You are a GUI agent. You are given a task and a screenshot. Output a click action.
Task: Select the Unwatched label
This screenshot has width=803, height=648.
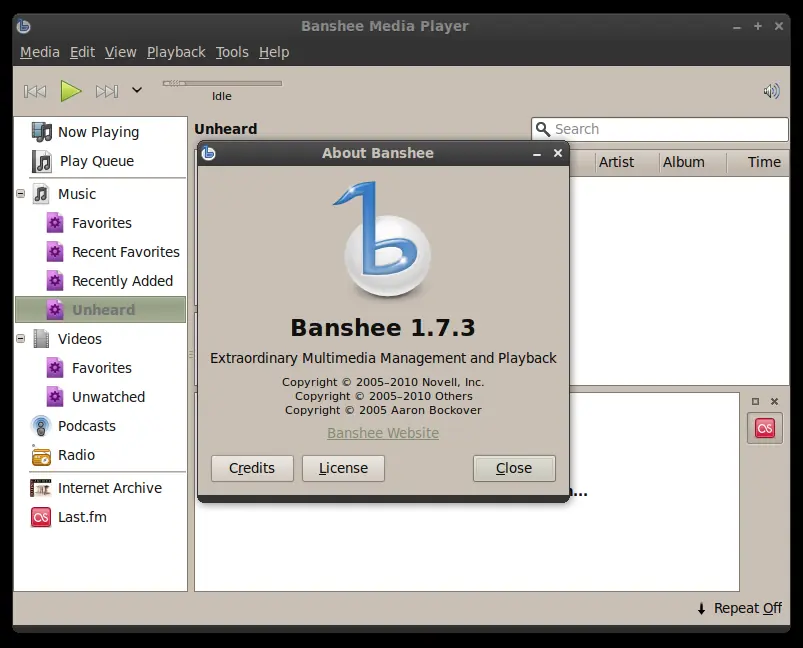tap(109, 397)
